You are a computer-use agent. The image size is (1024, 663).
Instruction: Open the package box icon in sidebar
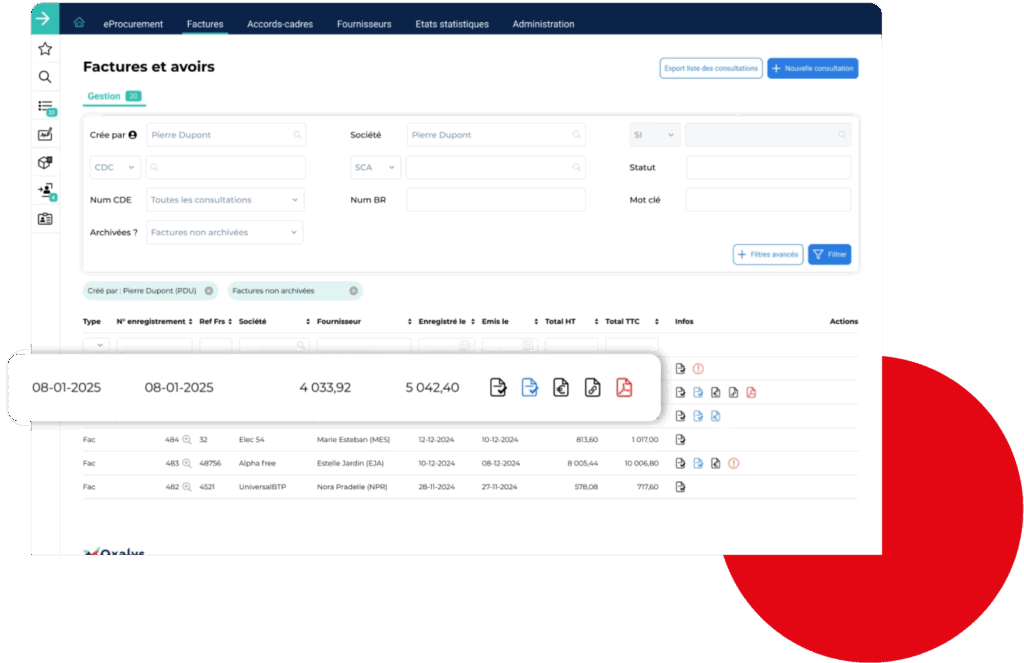45,162
